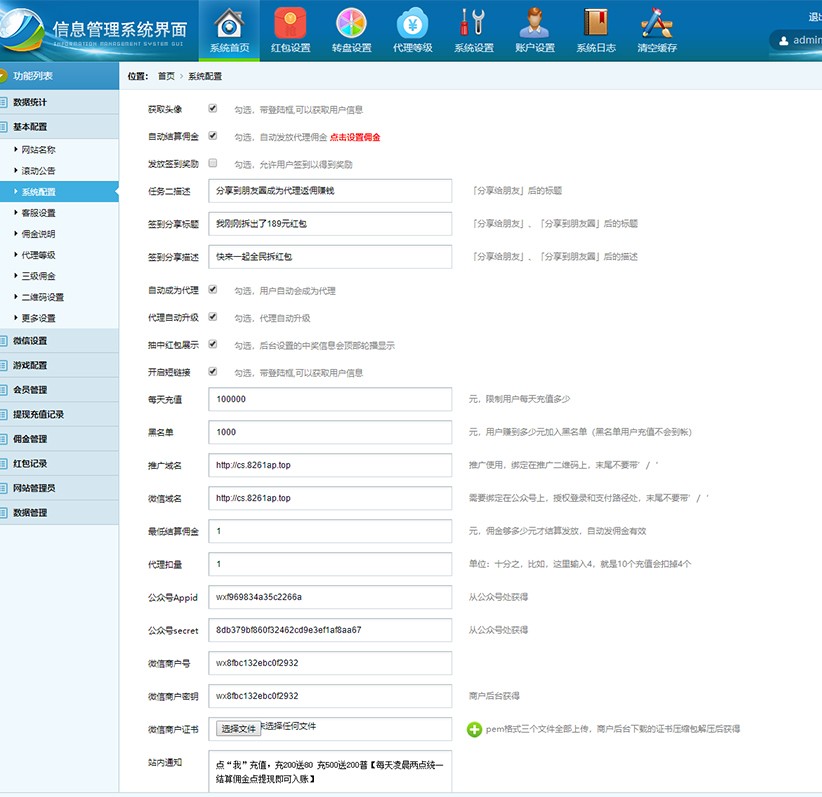Click green plus icon beside certificate upload
This screenshot has height=797, width=822.
474,729
